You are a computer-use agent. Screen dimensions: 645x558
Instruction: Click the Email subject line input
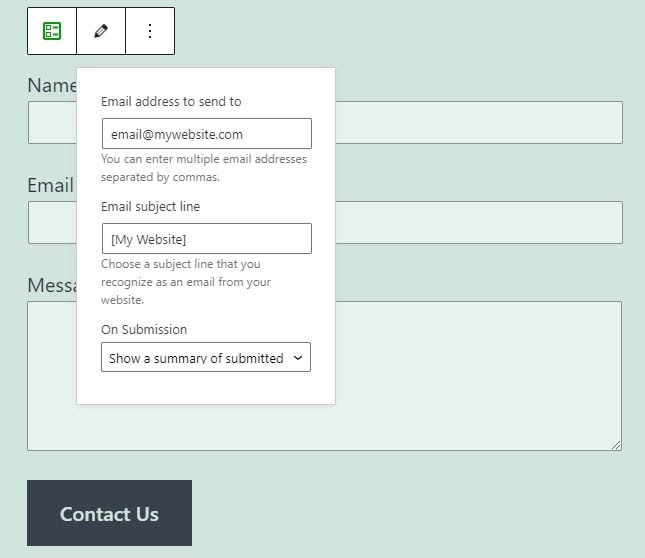(x=206, y=238)
